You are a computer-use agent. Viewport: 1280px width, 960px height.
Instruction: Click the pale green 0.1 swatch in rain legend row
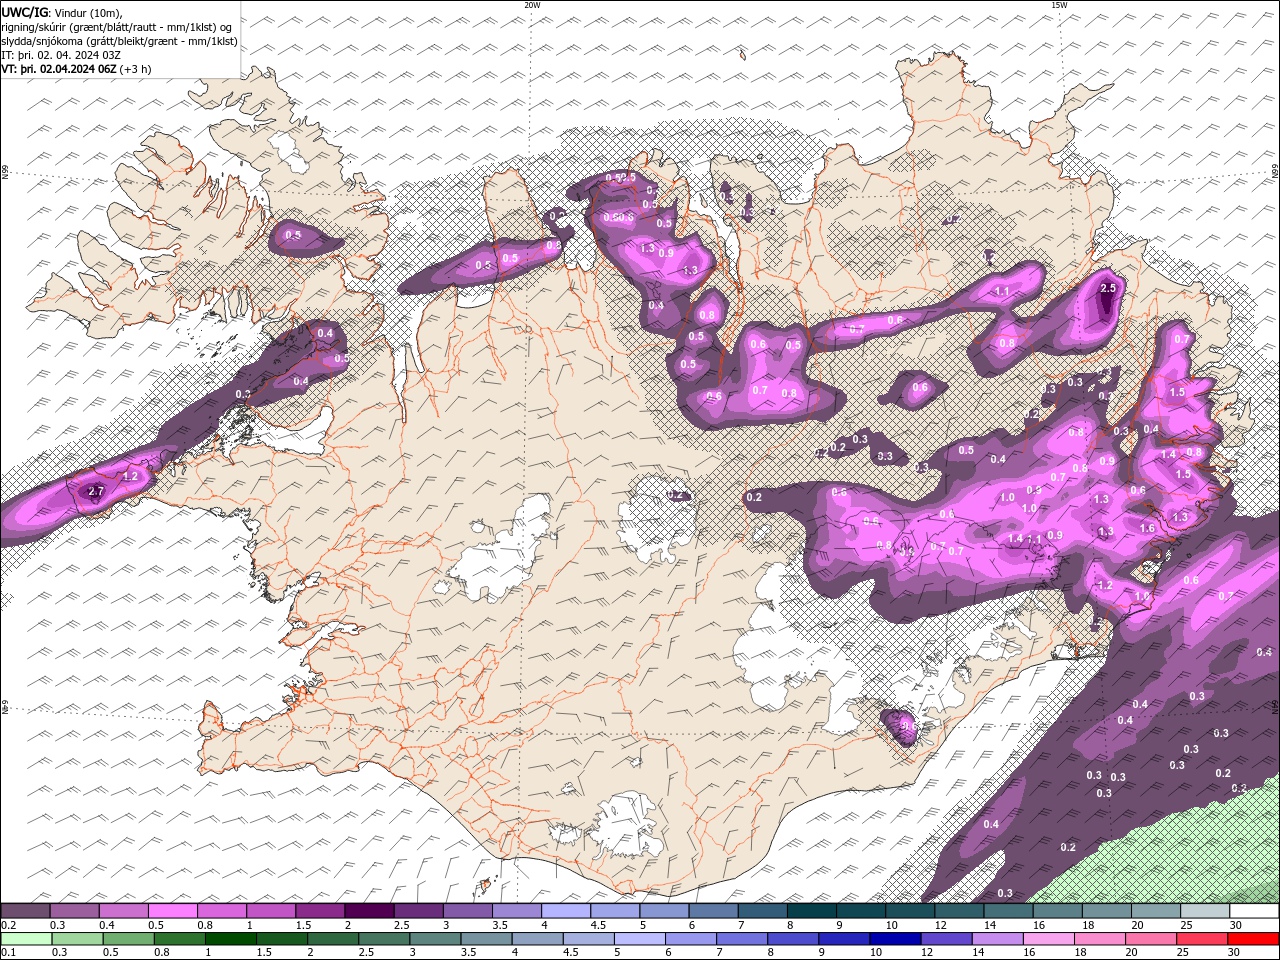[26, 939]
